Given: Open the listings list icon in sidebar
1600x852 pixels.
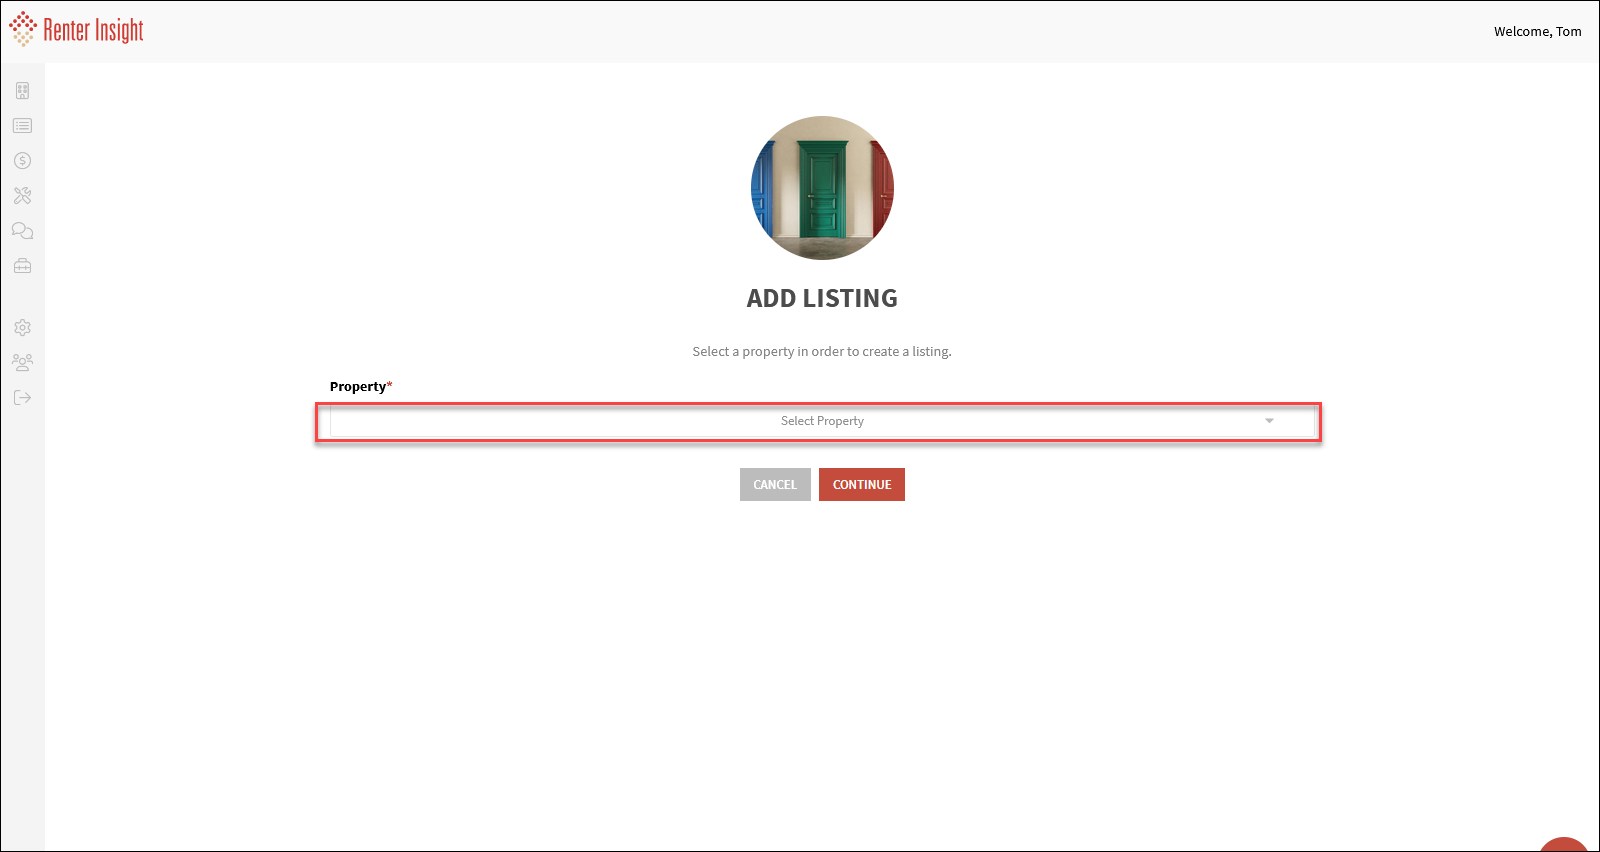Looking at the screenshot, I should 22,126.
